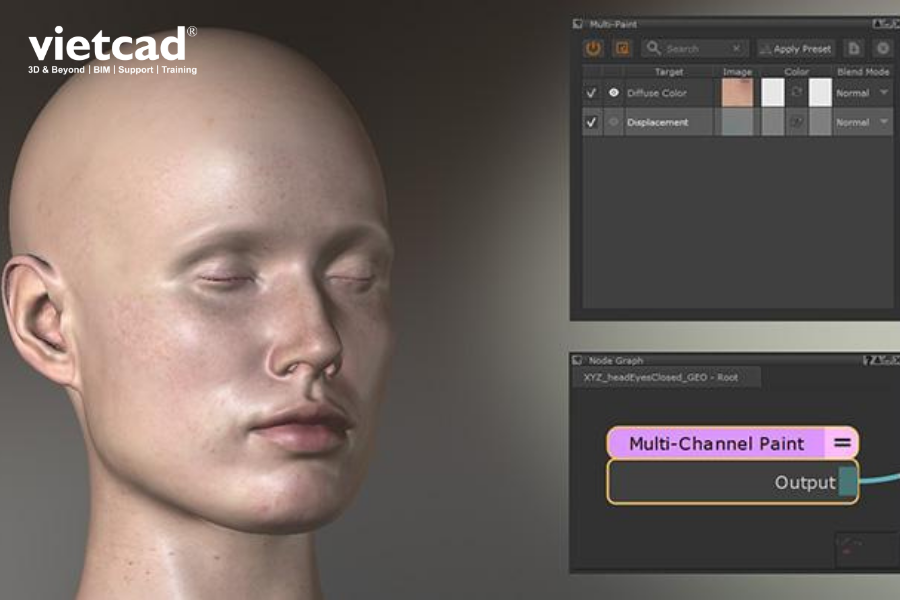Click the document icon next to Apply Preset
The image size is (900, 600).
tap(854, 49)
